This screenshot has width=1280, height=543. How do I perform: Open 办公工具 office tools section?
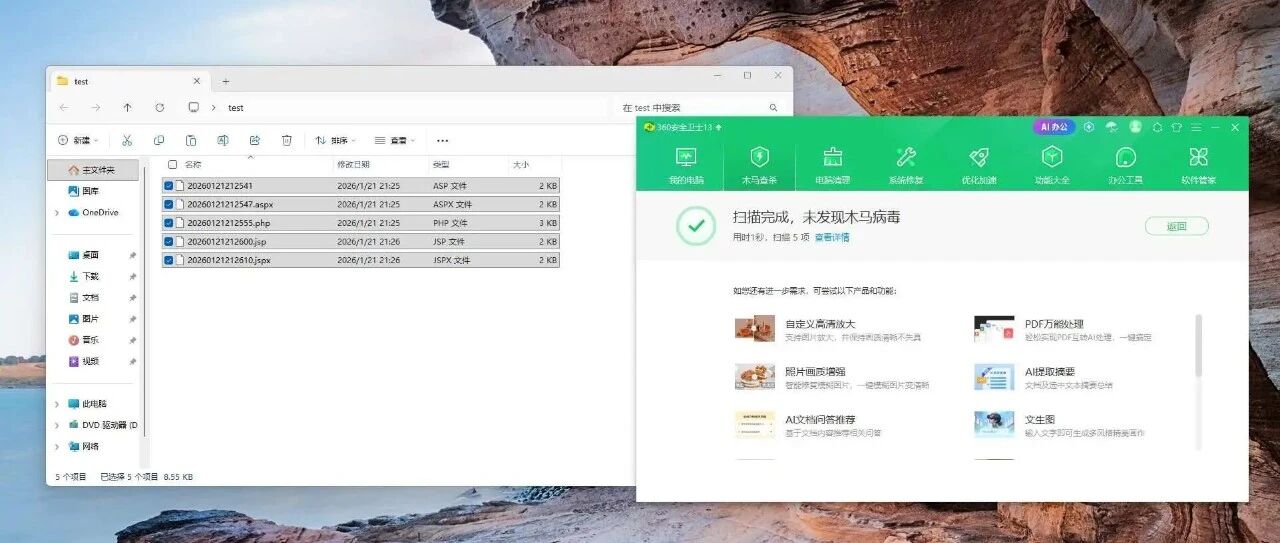(x=1125, y=166)
